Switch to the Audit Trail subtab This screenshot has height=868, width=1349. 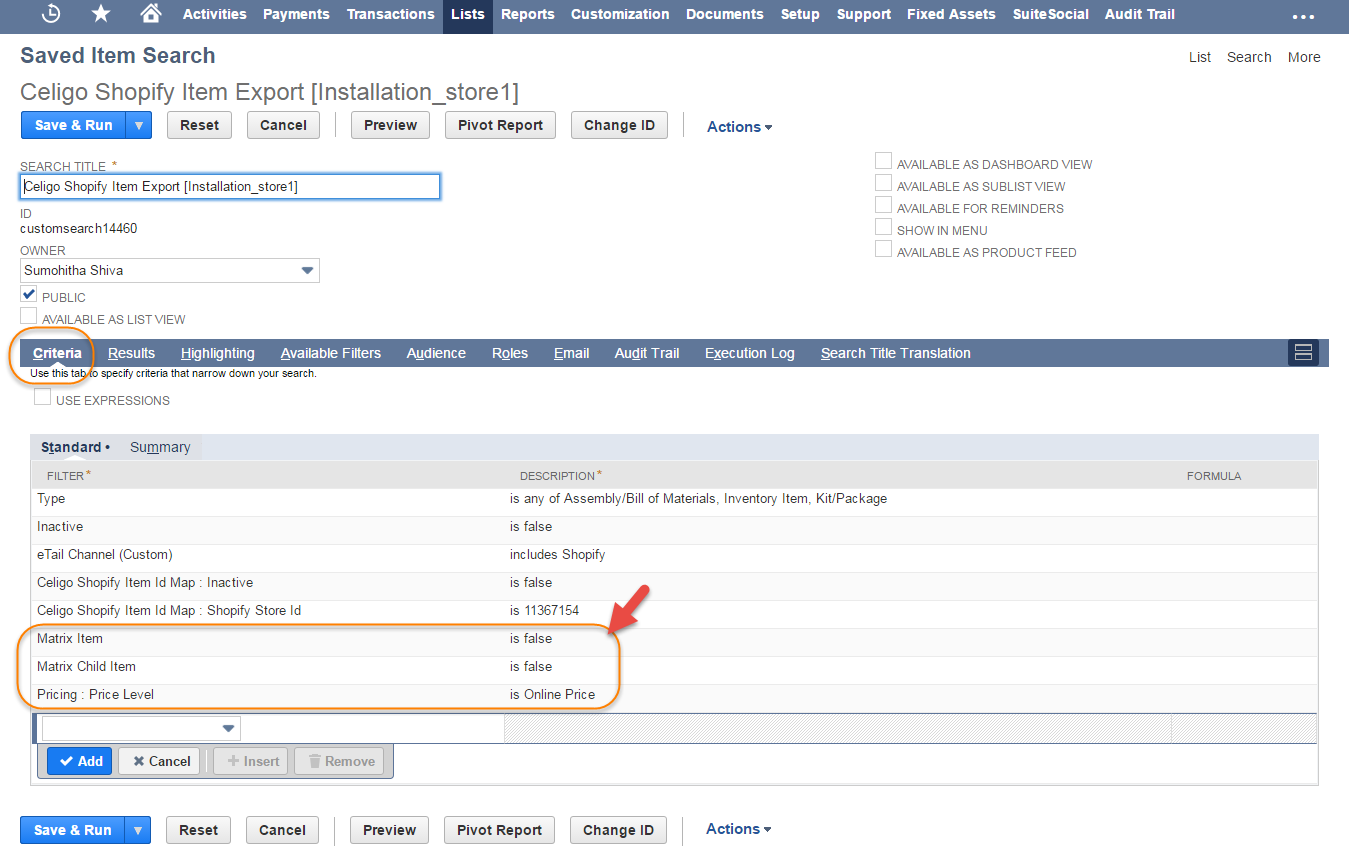tap(647, 353)
